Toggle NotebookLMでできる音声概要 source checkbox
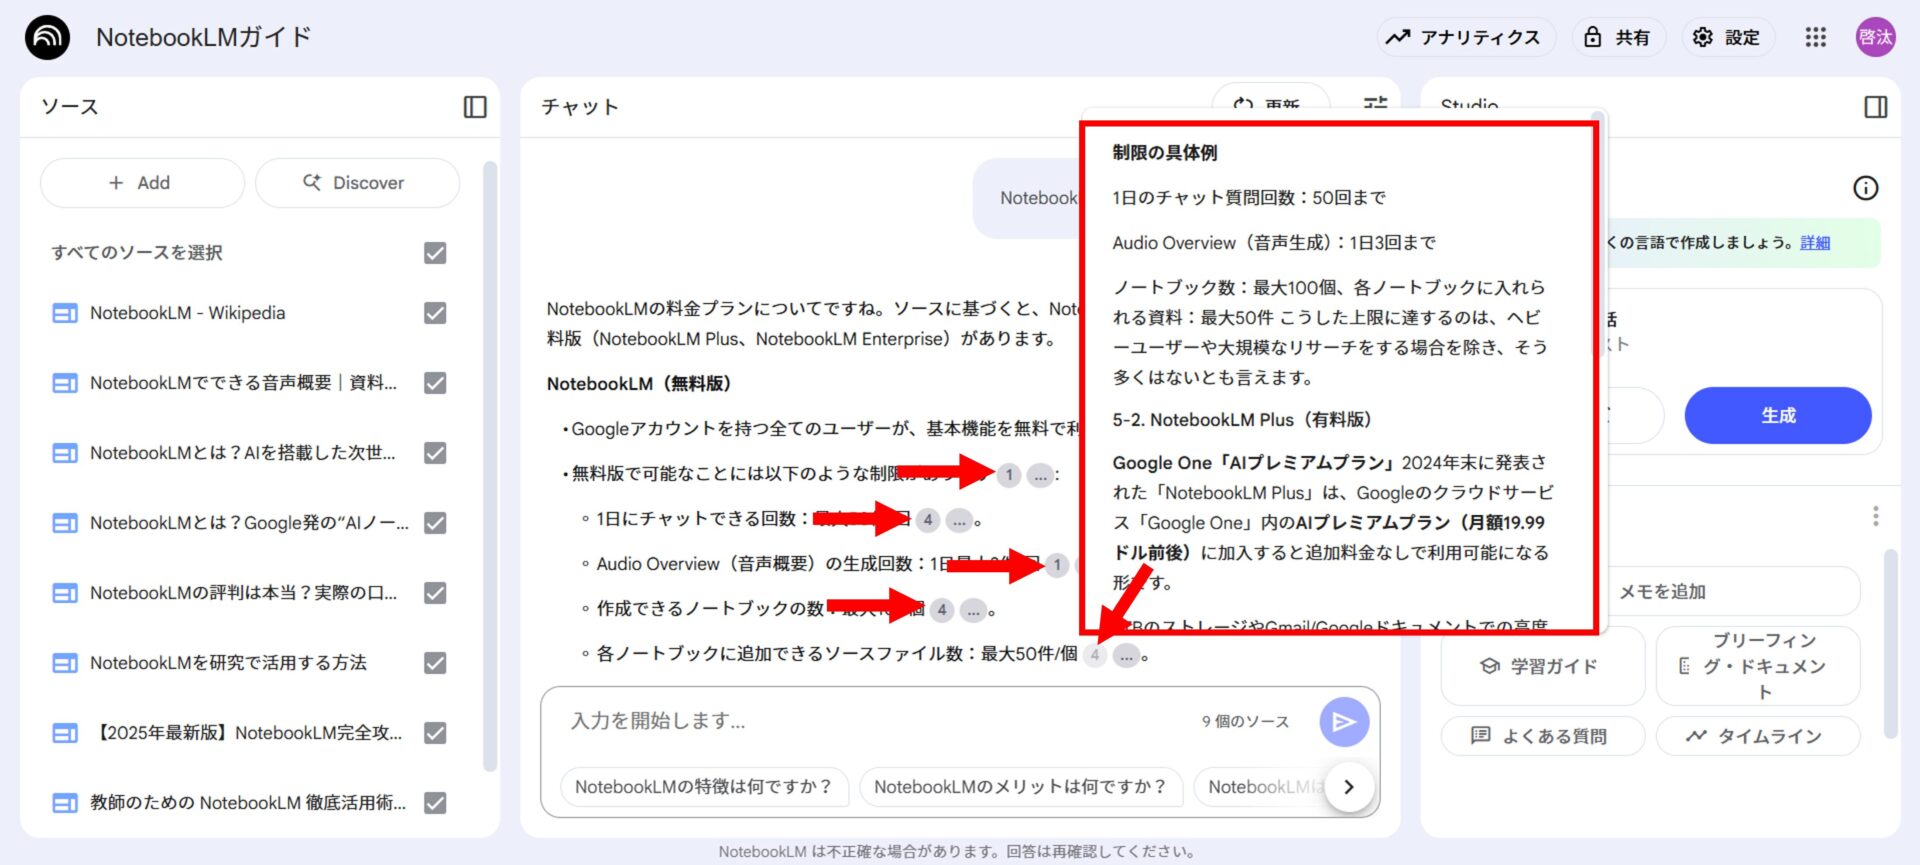Image resolution: width=1920 pixels, height=865 pixels. tap(435, 383)
